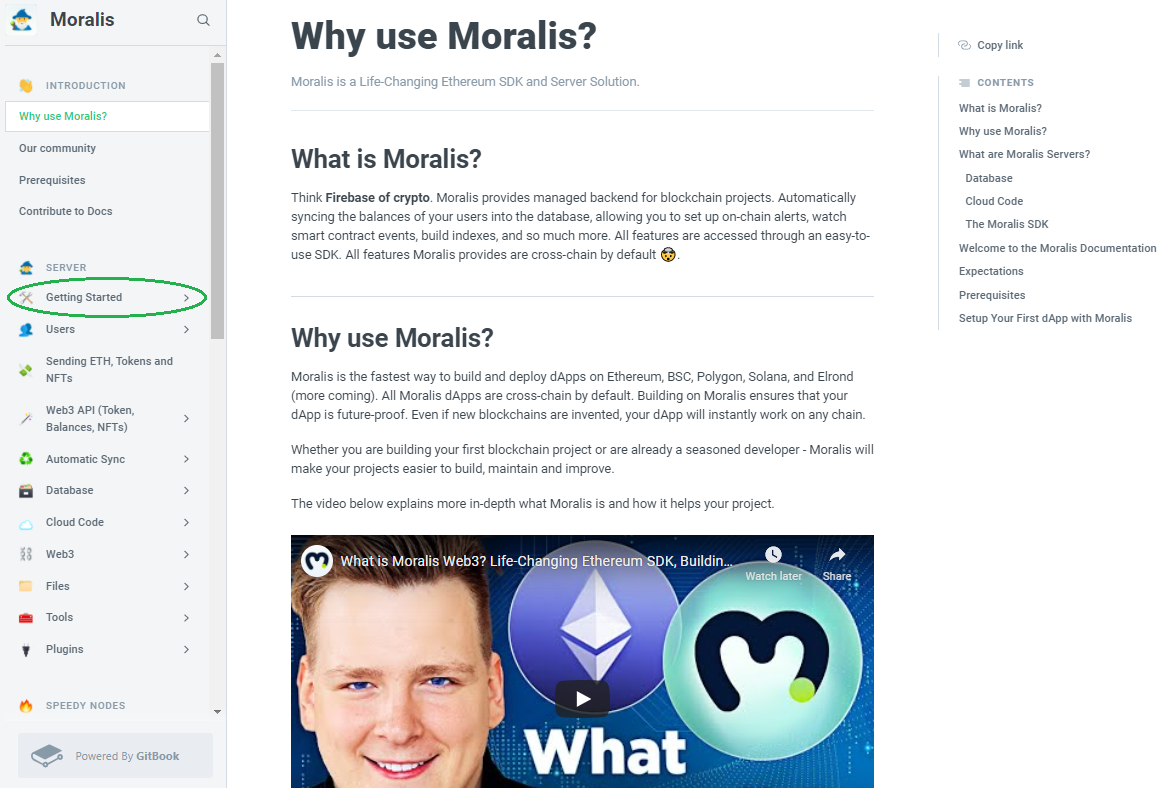Jump to The Moralis SDK section
This screenshot has width=1169, height=788.
(1006, 224)
